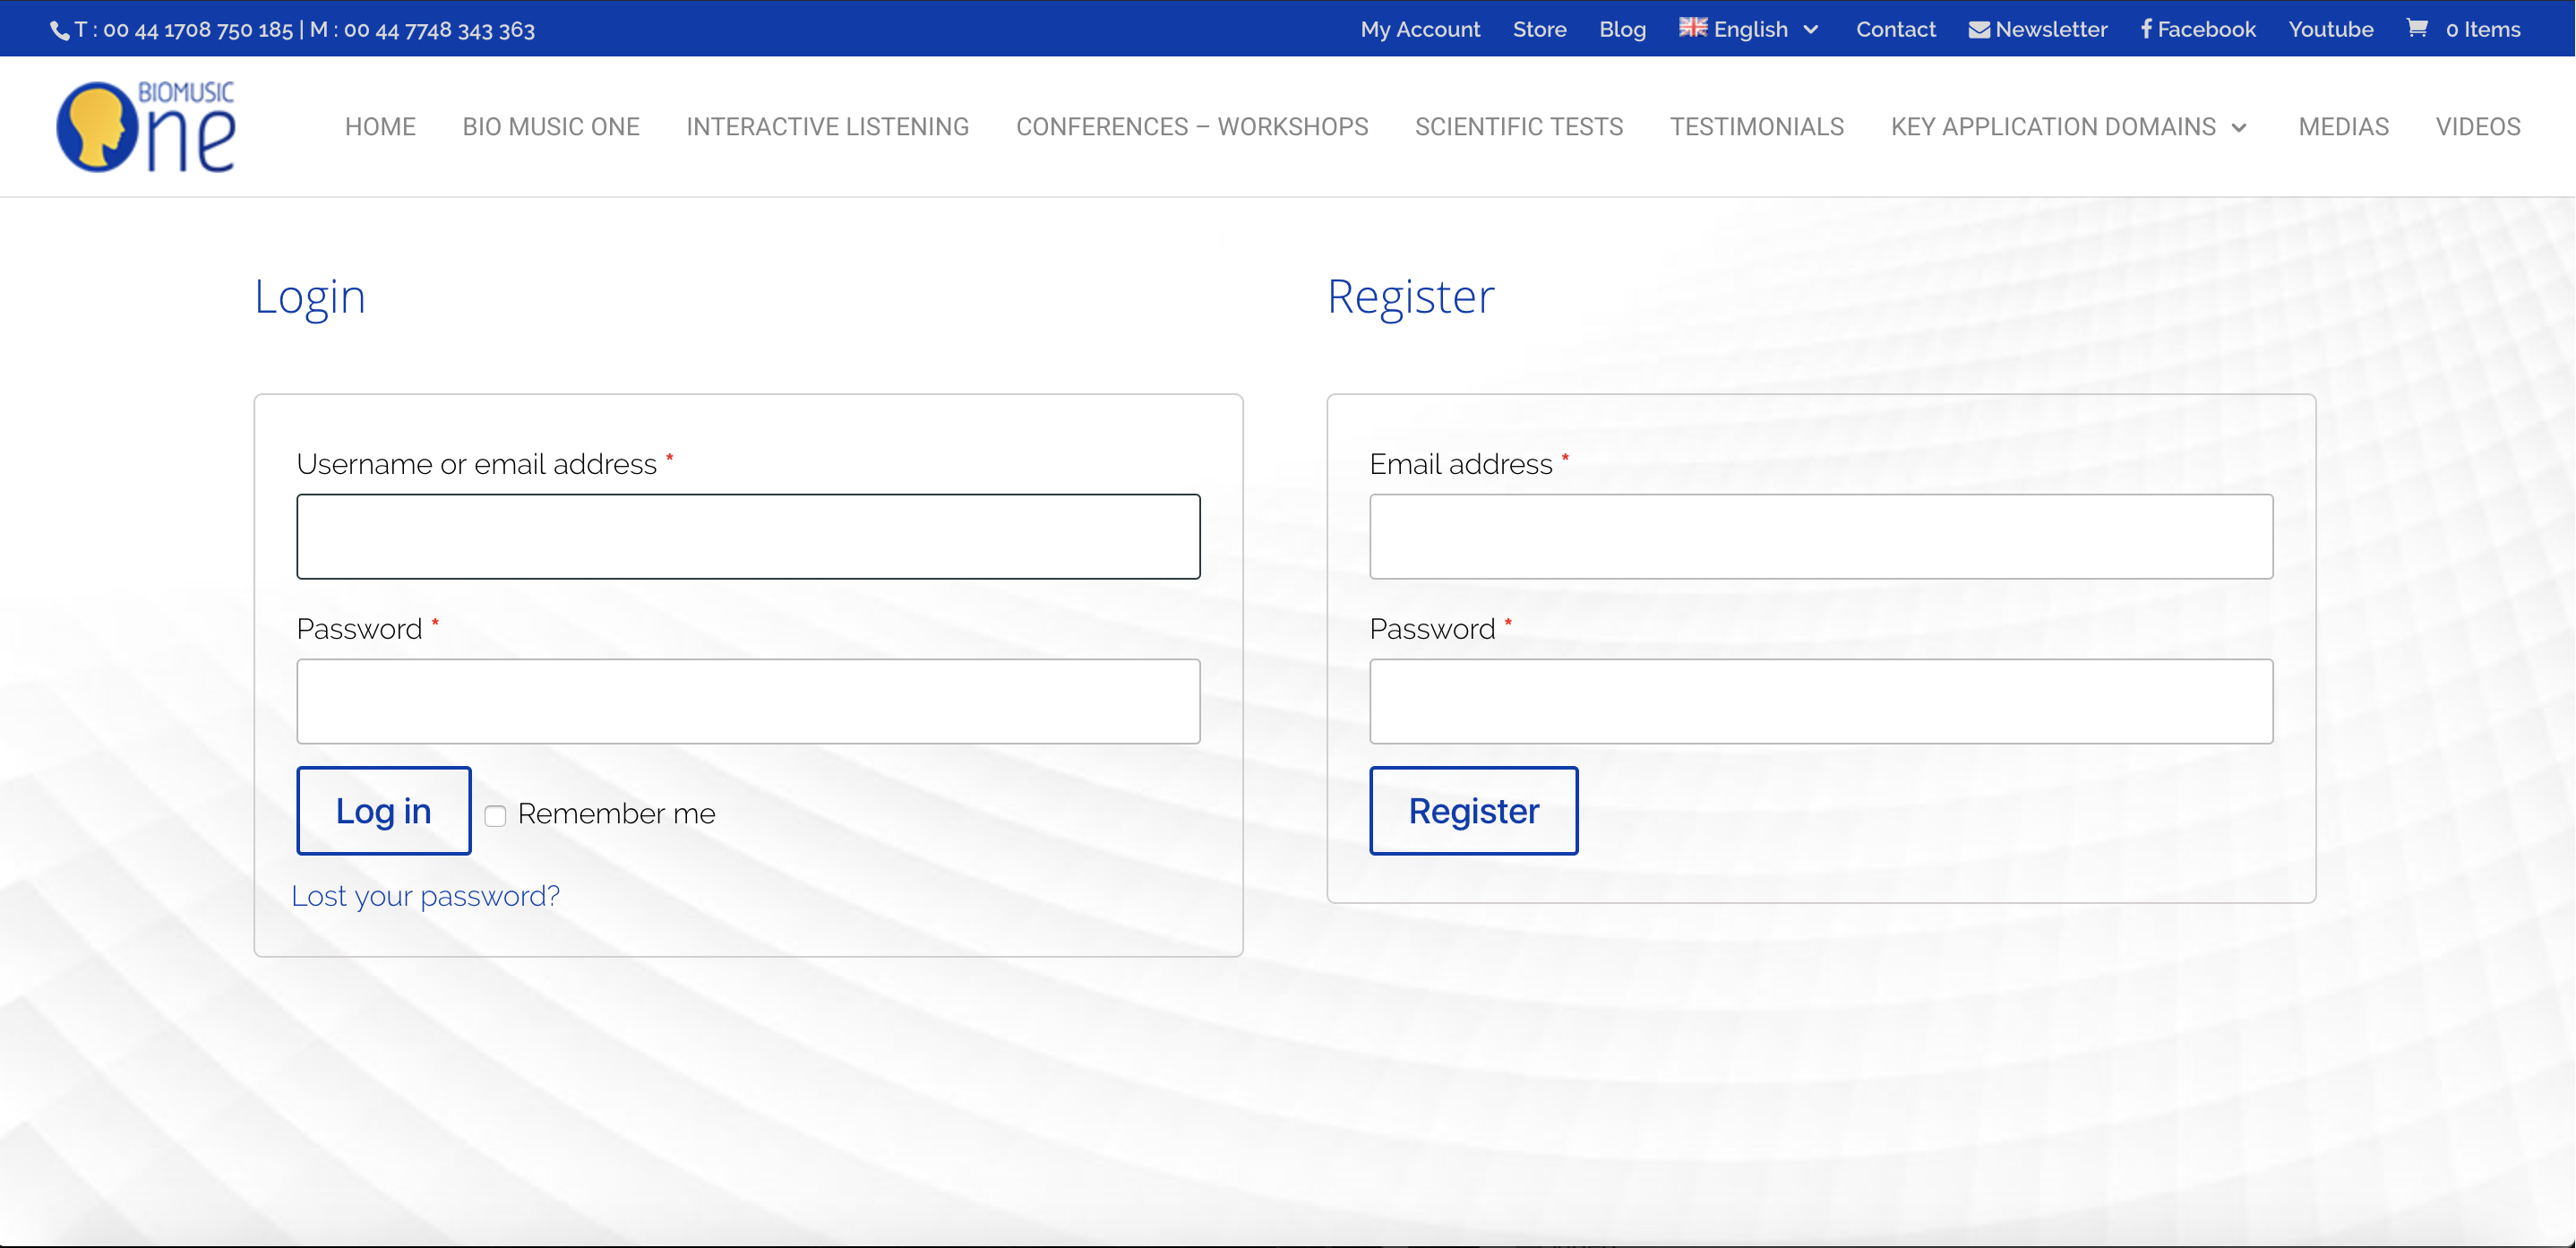This screenshot has width=2576, height=1248.
Task: Open the Contact link
Action: coord(1895,29)
